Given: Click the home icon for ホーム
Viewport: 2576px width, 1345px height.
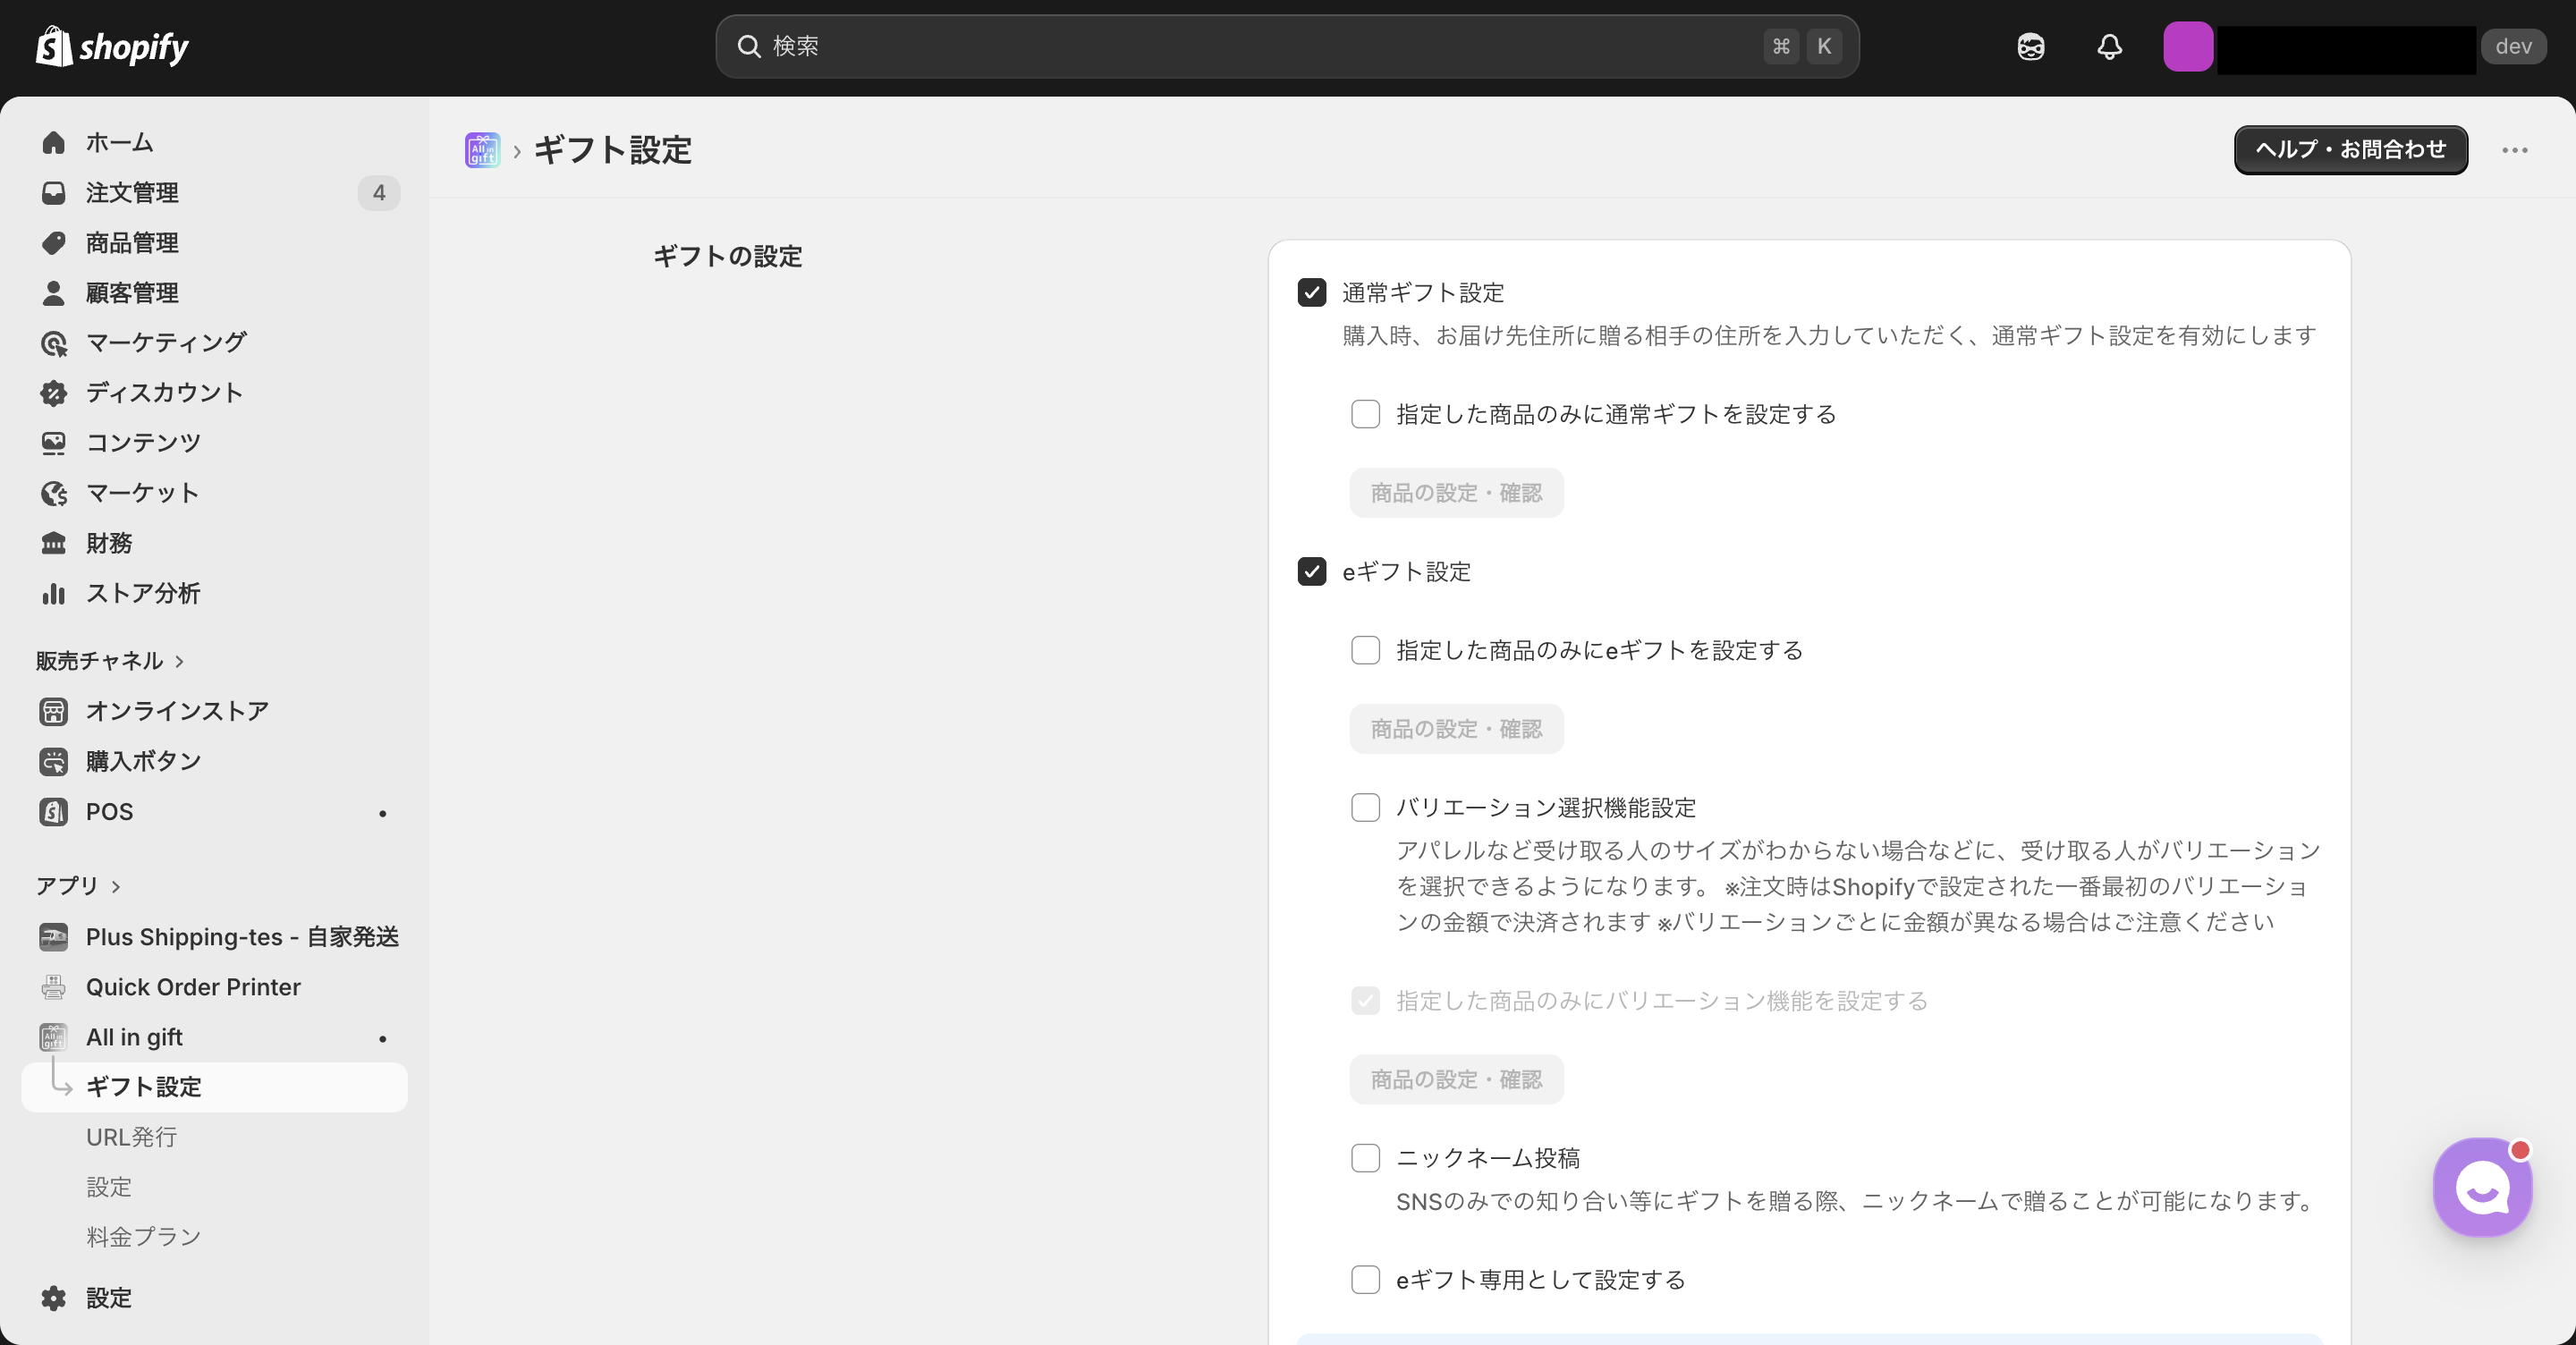Looking at the screenshot, I should (x=53, y=142).
